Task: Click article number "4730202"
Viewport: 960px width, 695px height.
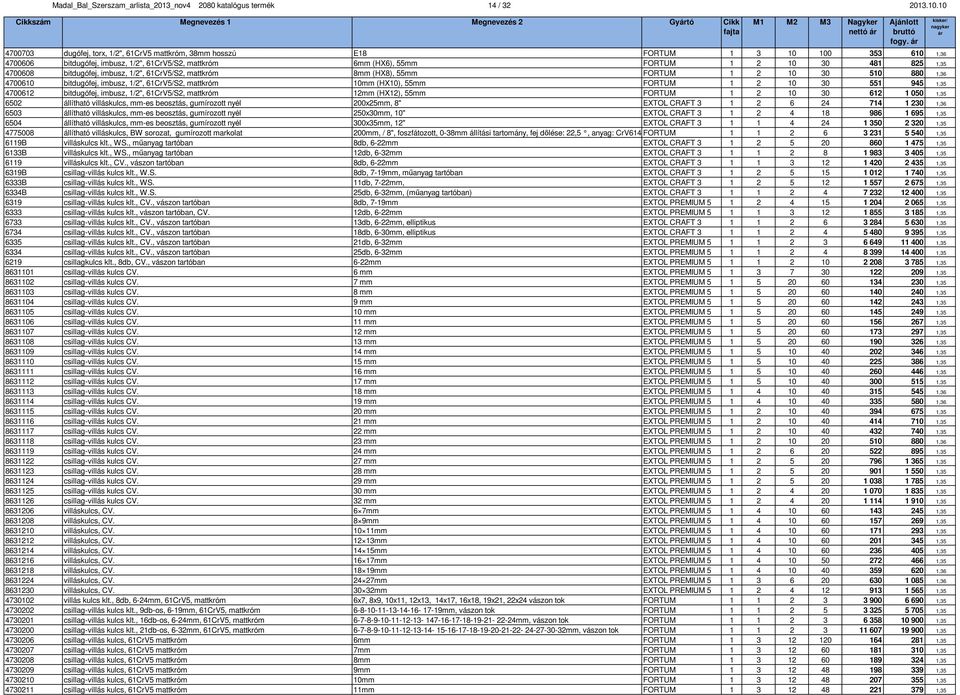Action: 20,610
